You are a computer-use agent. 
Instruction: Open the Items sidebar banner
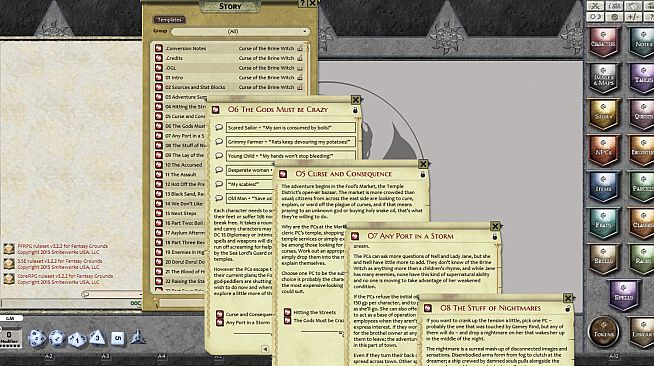click(x=603, y=187)
